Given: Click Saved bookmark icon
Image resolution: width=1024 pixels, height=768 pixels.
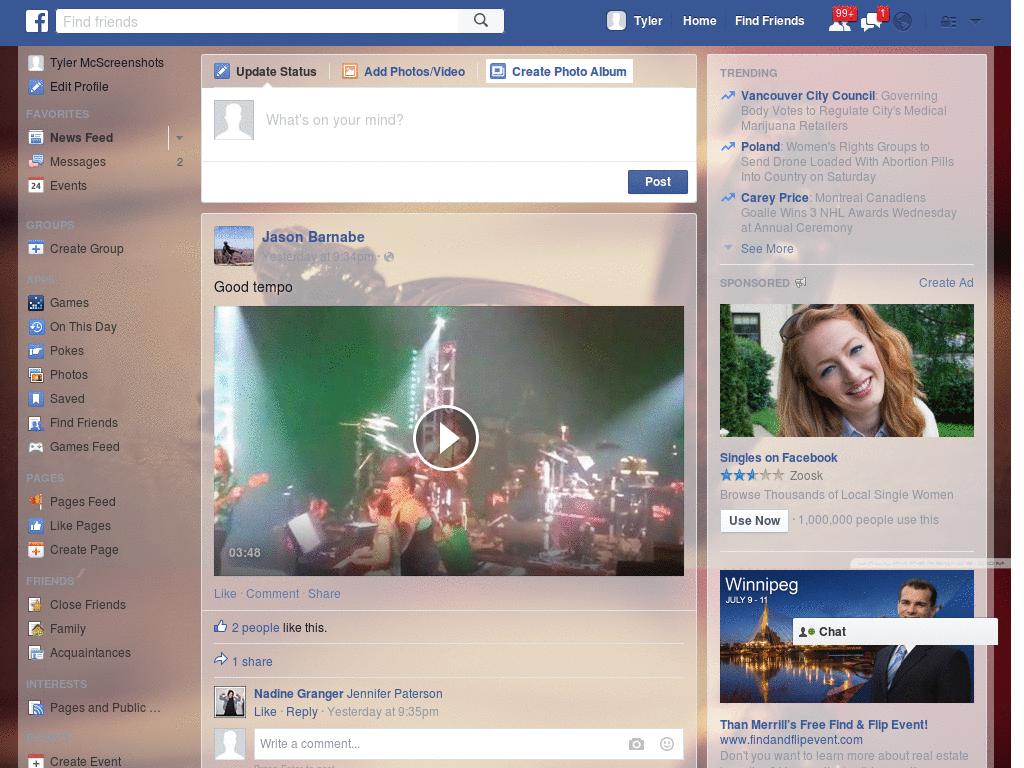Looking at the screenshot, I should [36, 398].
